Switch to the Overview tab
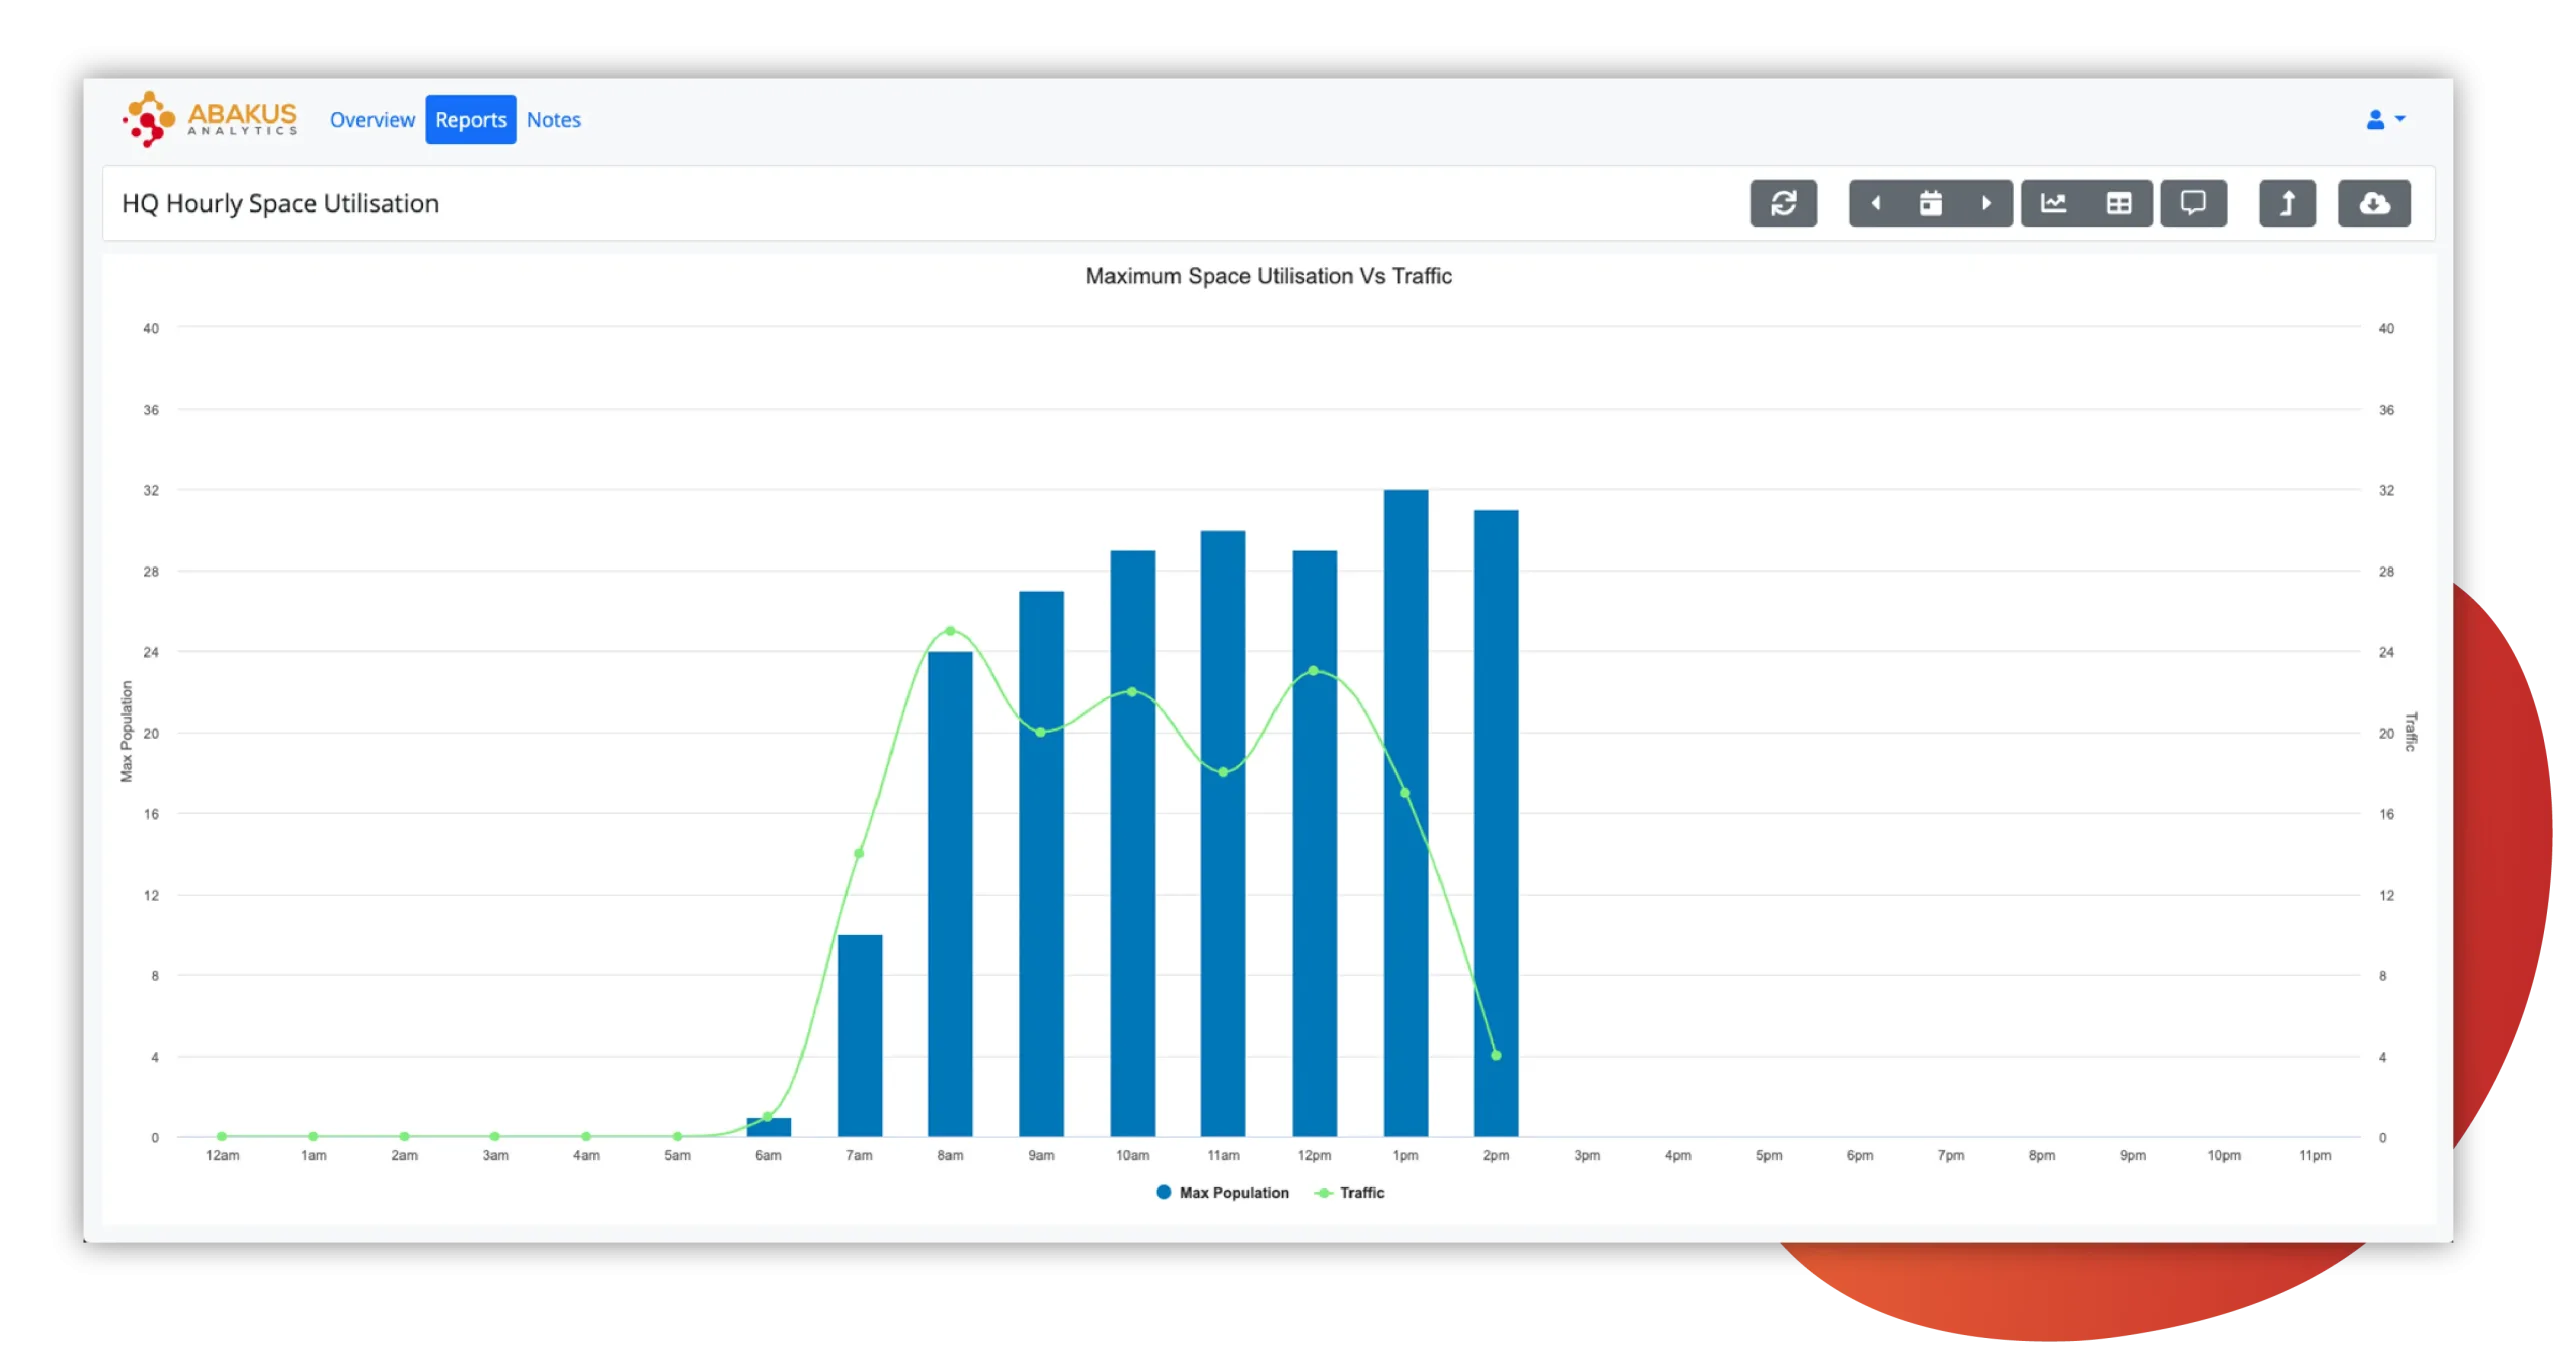Screen dimensions: 2560x1370 [372, 119]
